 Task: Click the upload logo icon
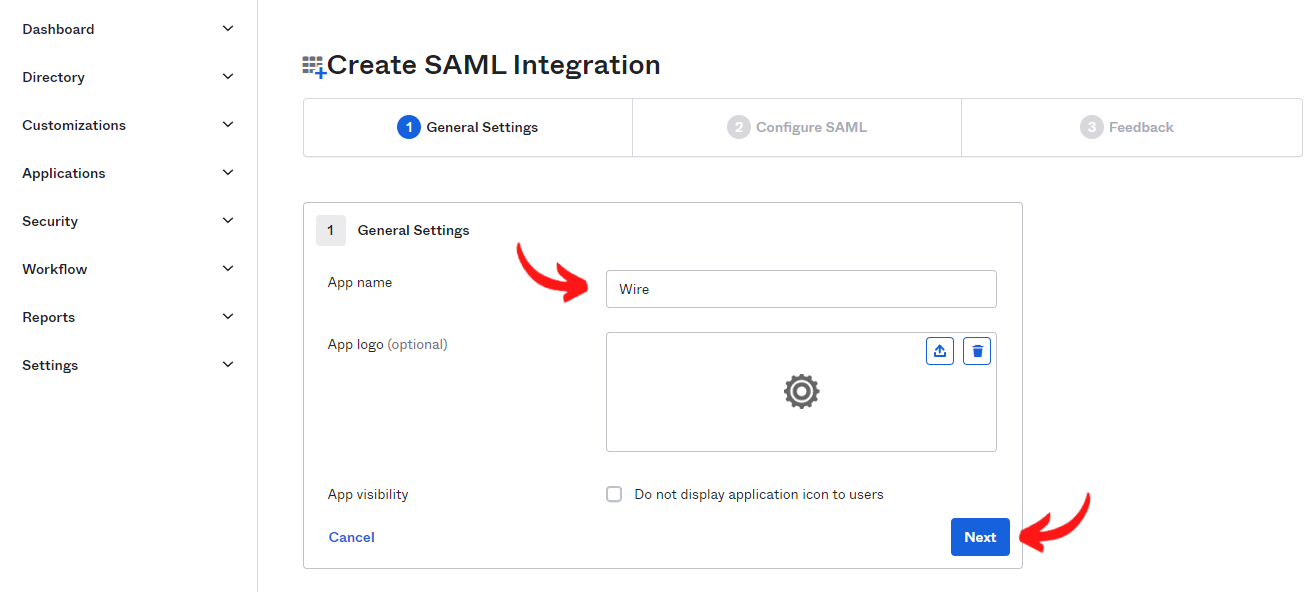(939, 351)
